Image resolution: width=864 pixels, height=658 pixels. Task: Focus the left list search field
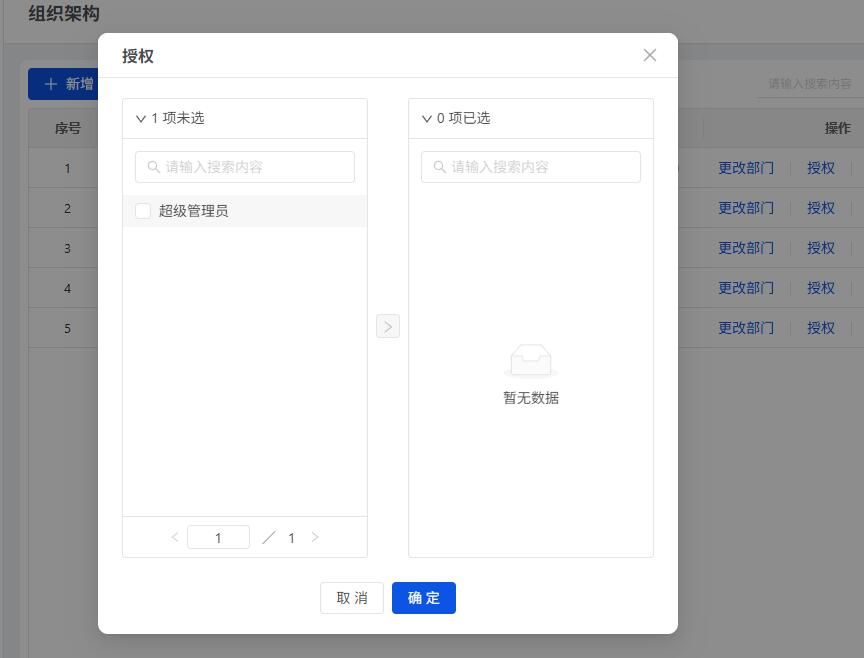[245, 167]
